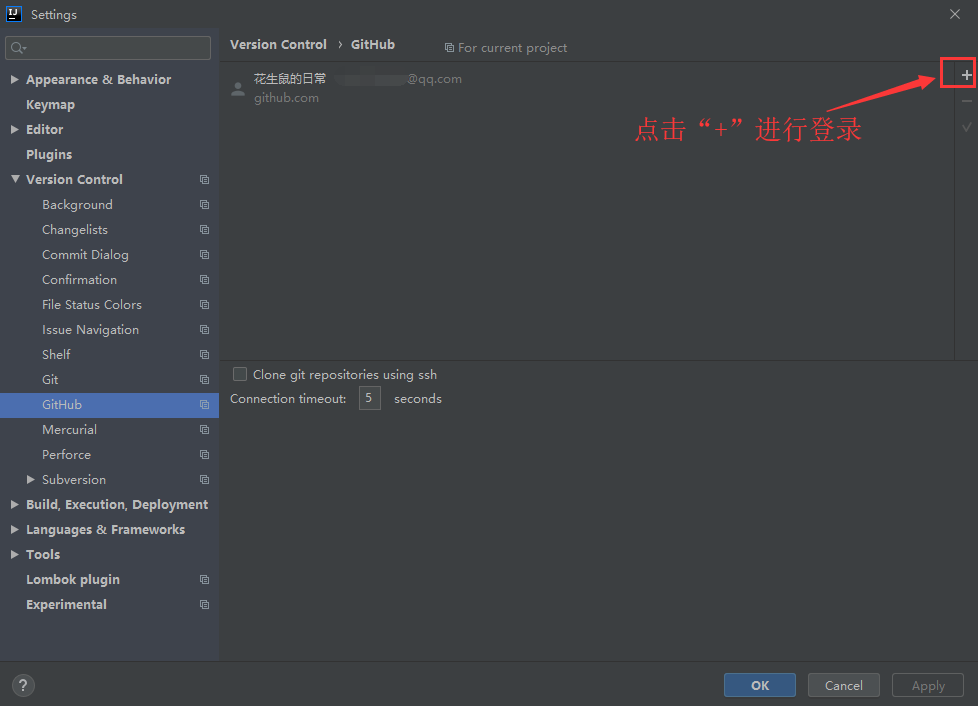The height and width of the screenshot is (706, 978).
Task: Click the plus icon to add GitHub account
Action: [966, 75]
